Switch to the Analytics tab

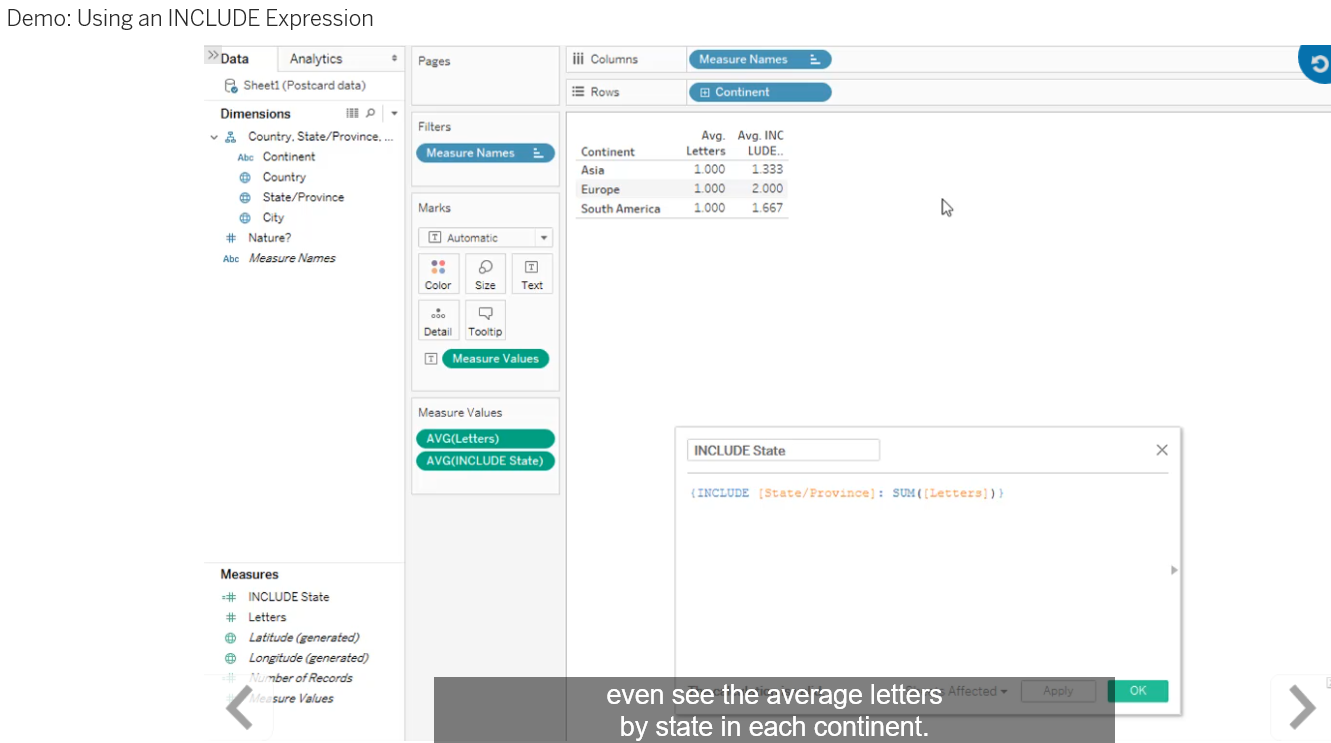[316, 59]
